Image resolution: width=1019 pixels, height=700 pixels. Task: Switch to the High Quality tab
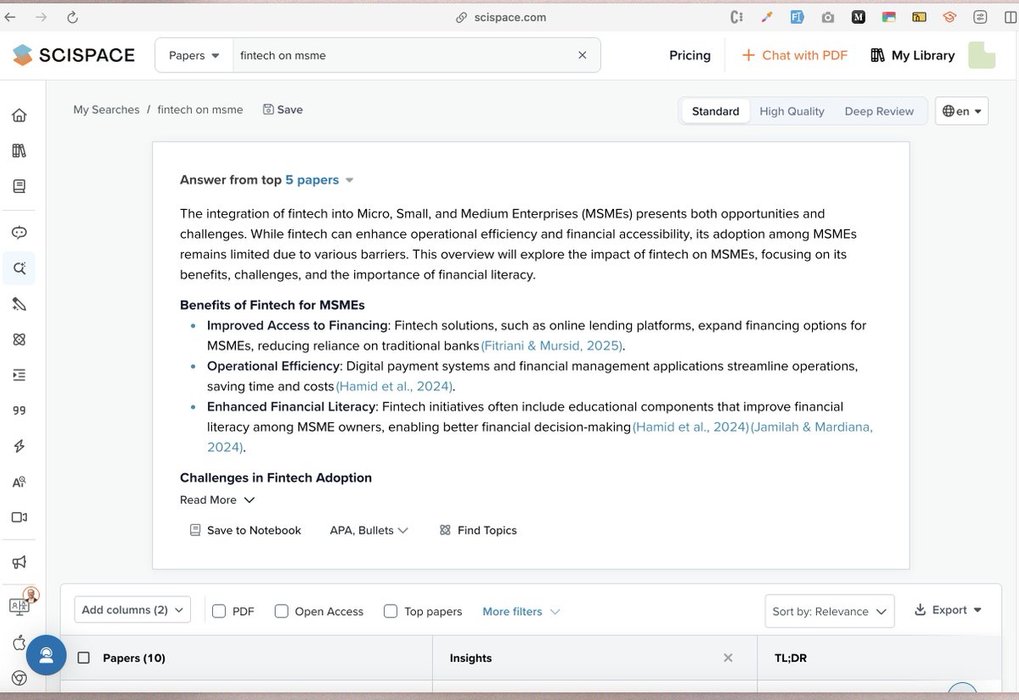tap(791, 111)
